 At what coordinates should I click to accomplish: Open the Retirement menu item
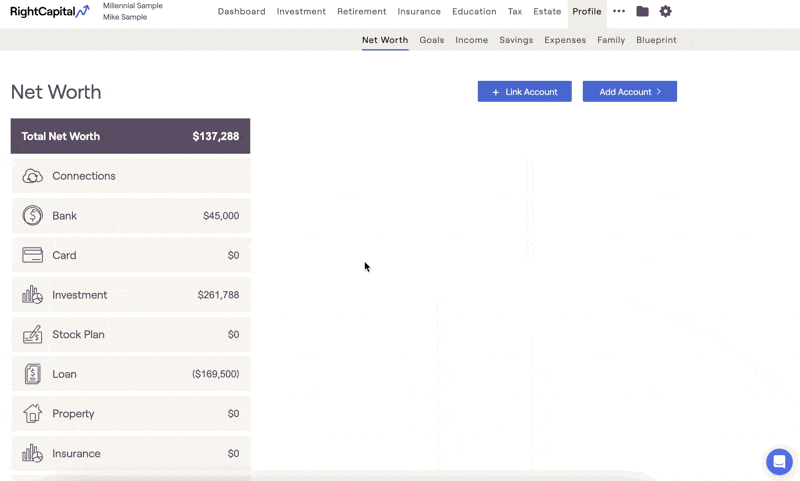[x=361, y=12]
